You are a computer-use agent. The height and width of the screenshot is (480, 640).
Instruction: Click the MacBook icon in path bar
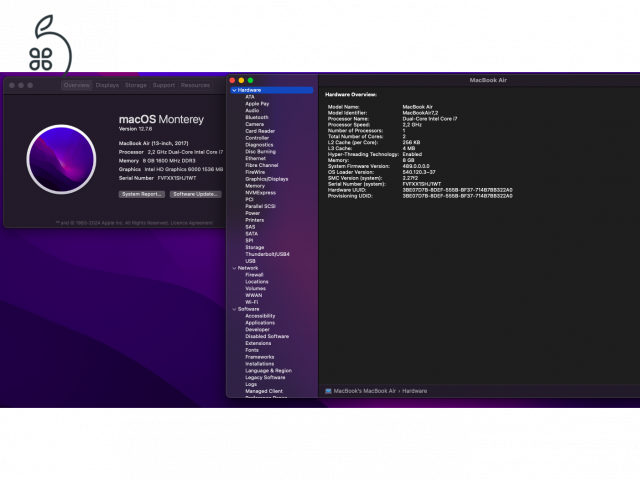pos(328,390)
